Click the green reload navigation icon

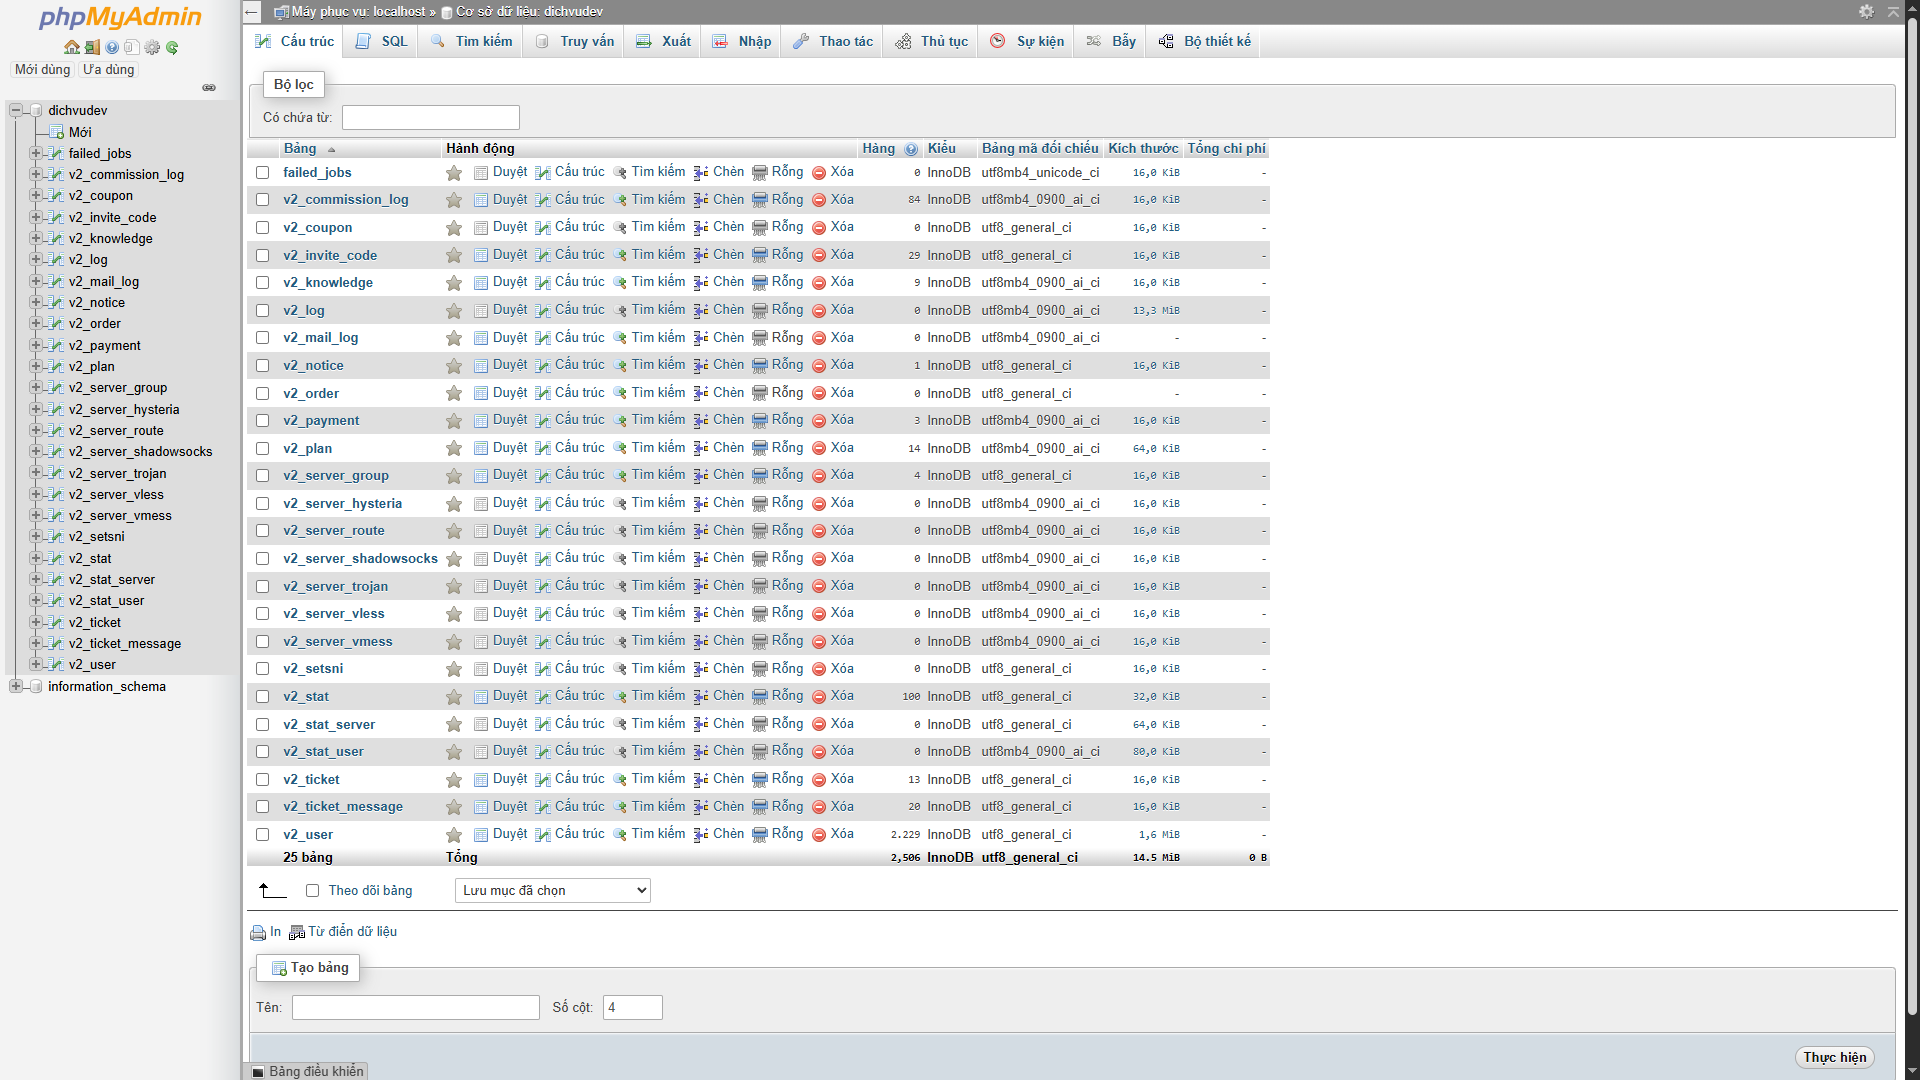click(x=172, y=47)
